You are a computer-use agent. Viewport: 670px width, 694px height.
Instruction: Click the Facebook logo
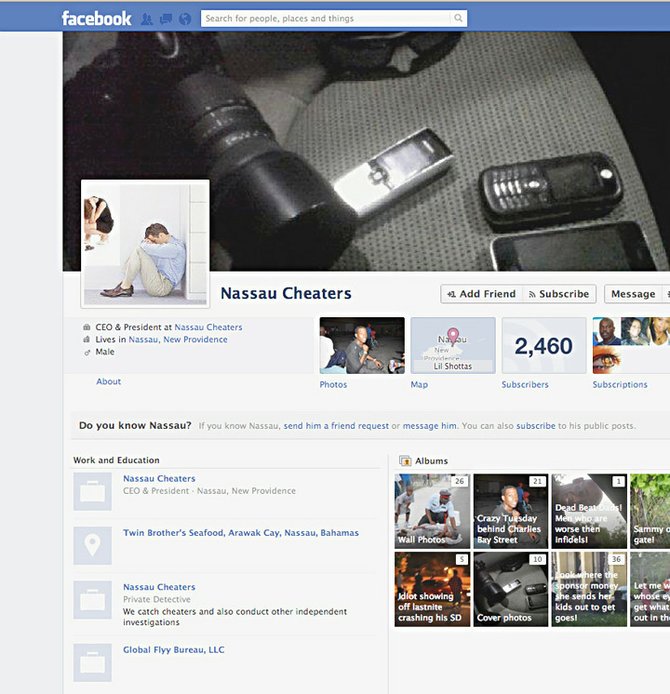[x=96, y=18]
